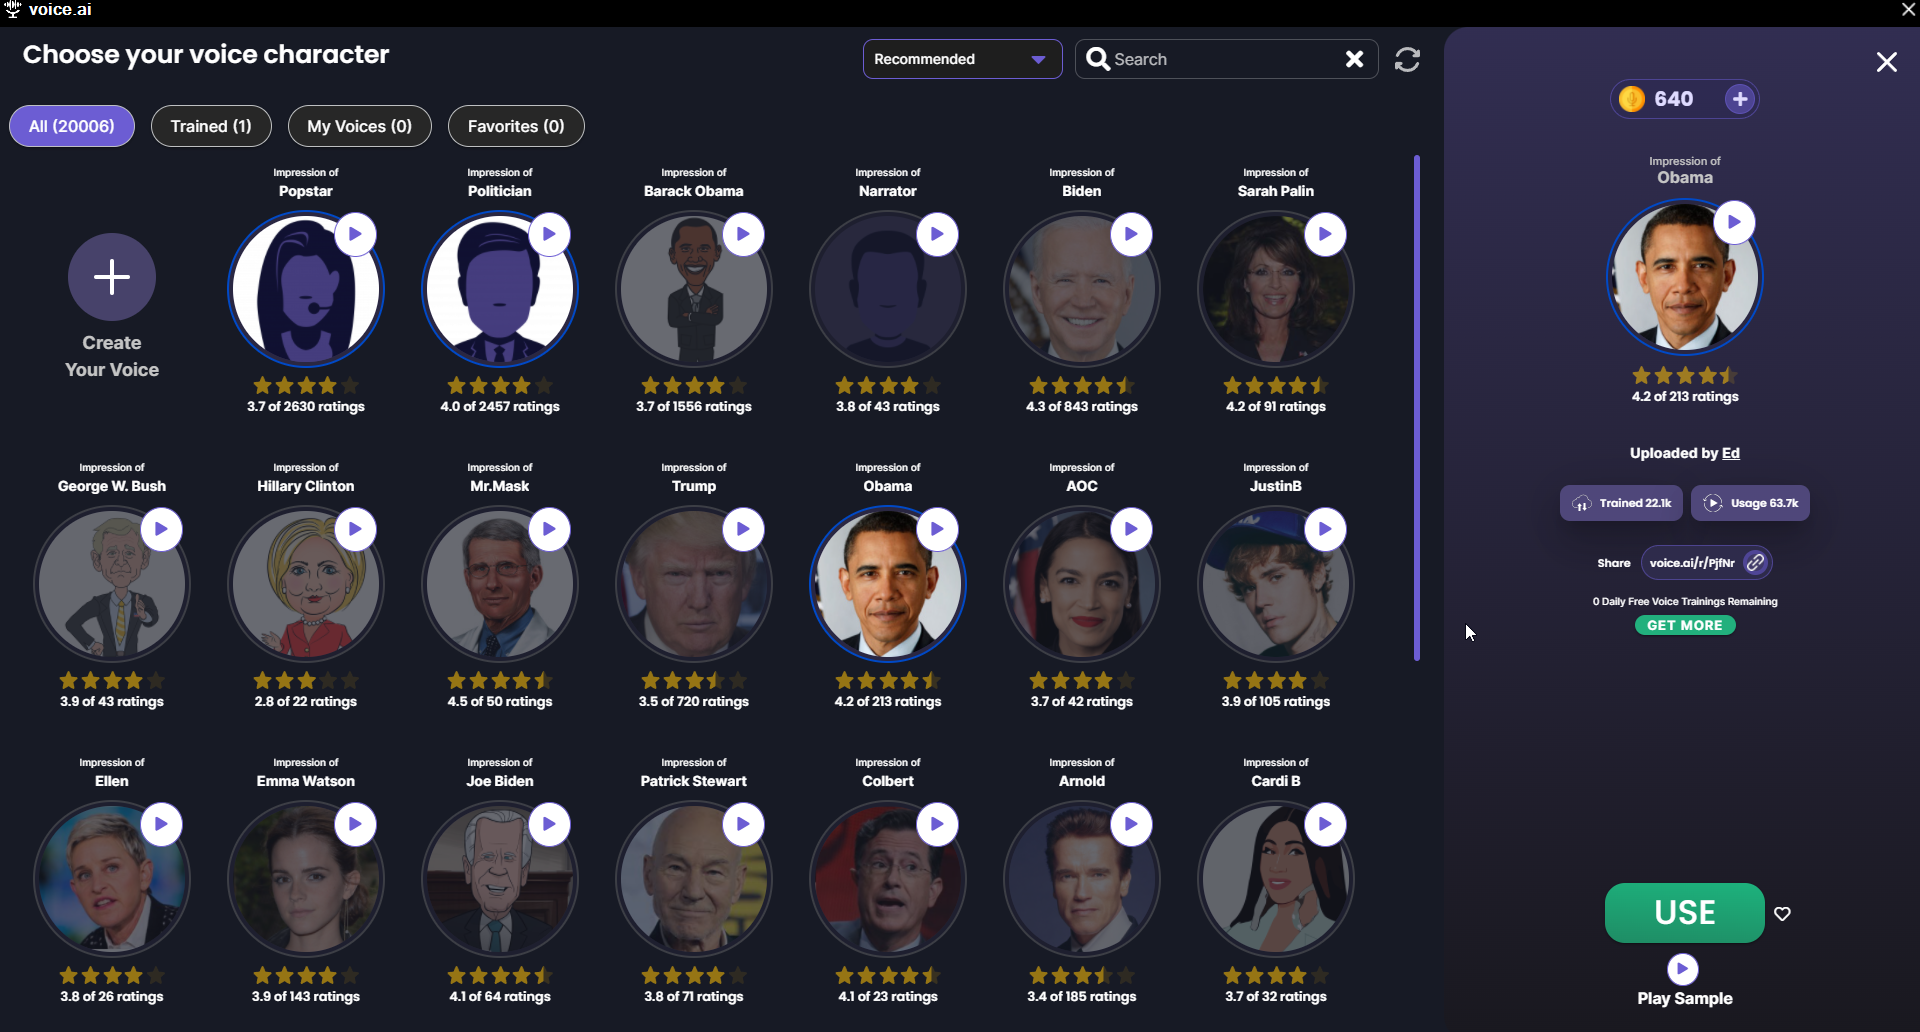Image resolution: width=1920 pixels, height=1032 pixels.
Task: Play the Trump voice preview
Action: tap(743, 530)
